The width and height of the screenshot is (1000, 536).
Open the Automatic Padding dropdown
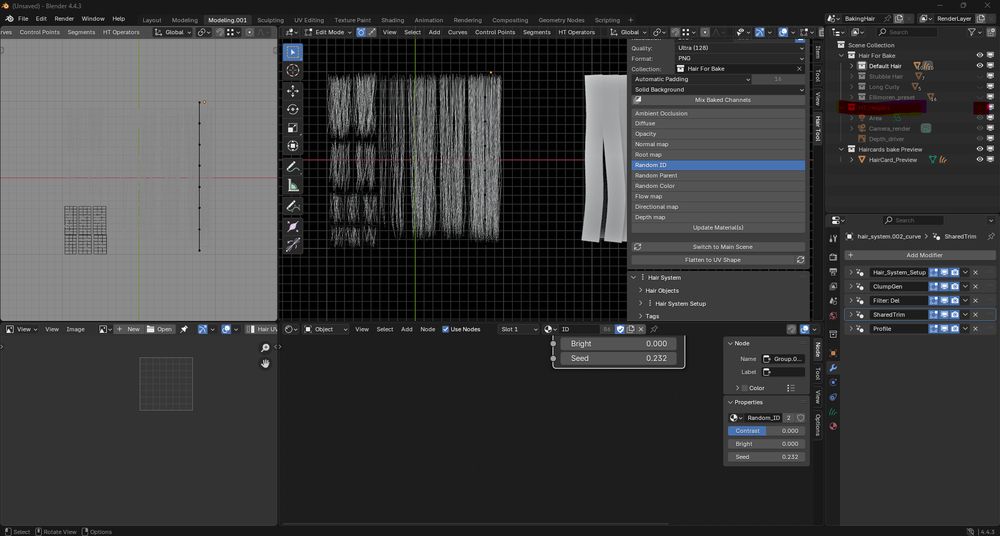pos(692,79)
